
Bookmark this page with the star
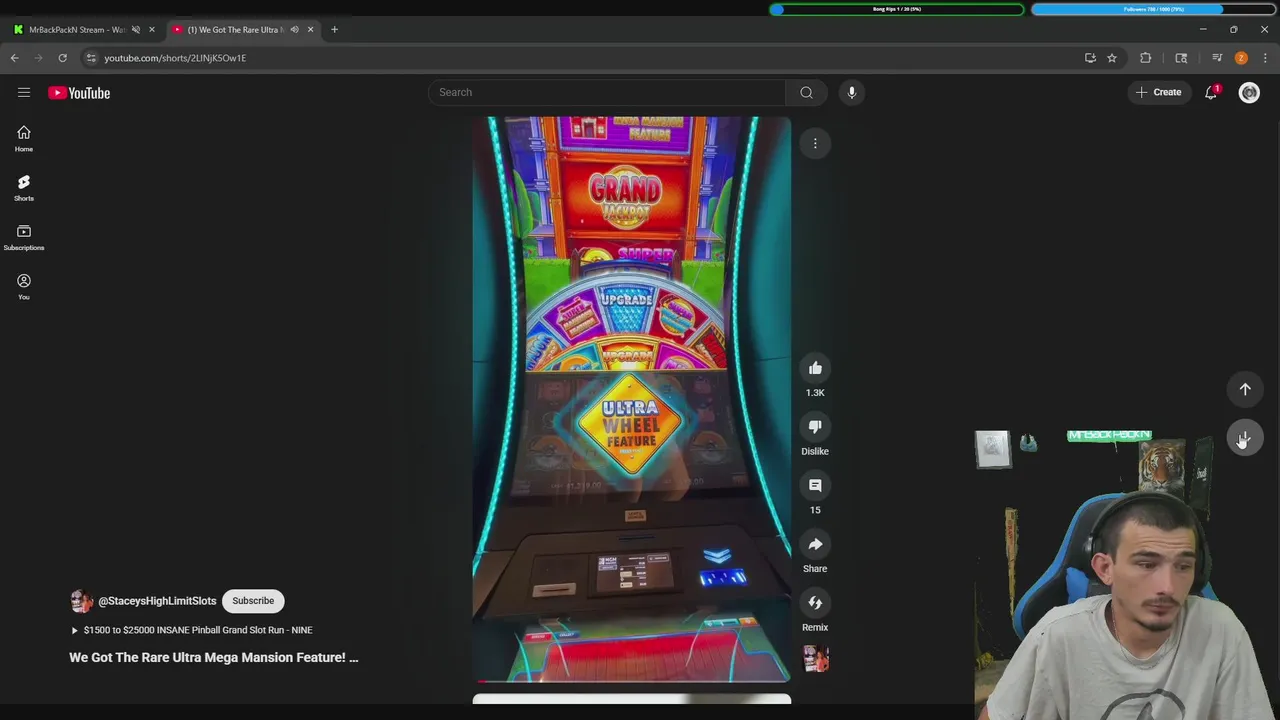[x=1111, y=58]
